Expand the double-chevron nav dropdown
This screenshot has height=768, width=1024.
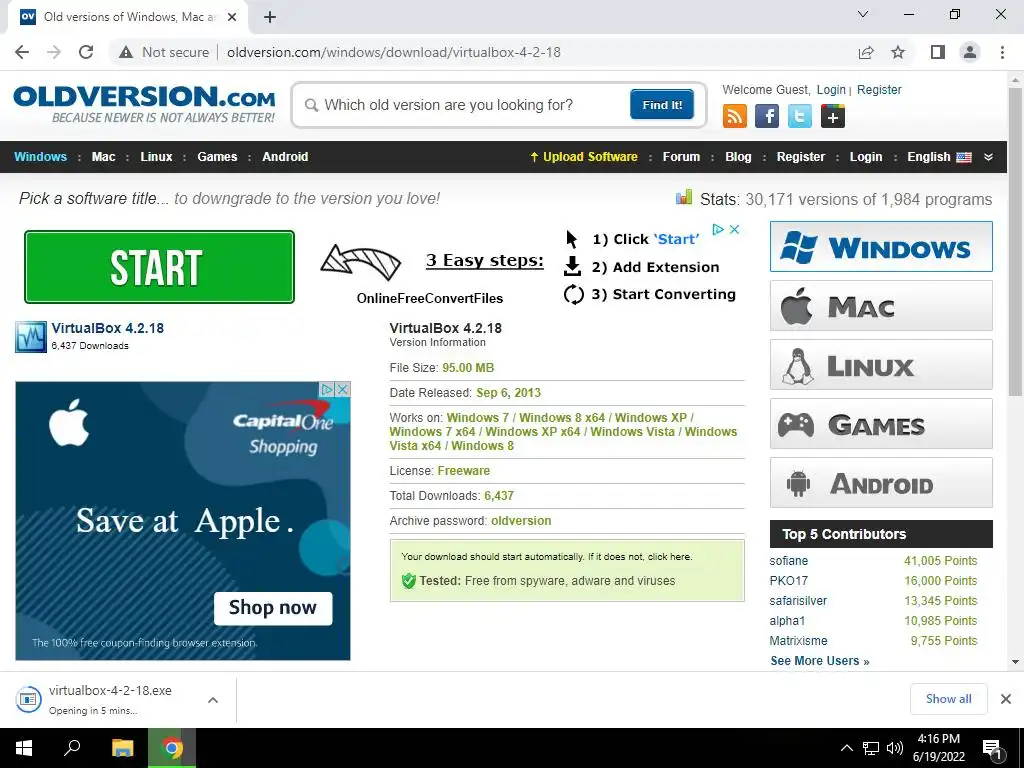click(x=988, y=157)
